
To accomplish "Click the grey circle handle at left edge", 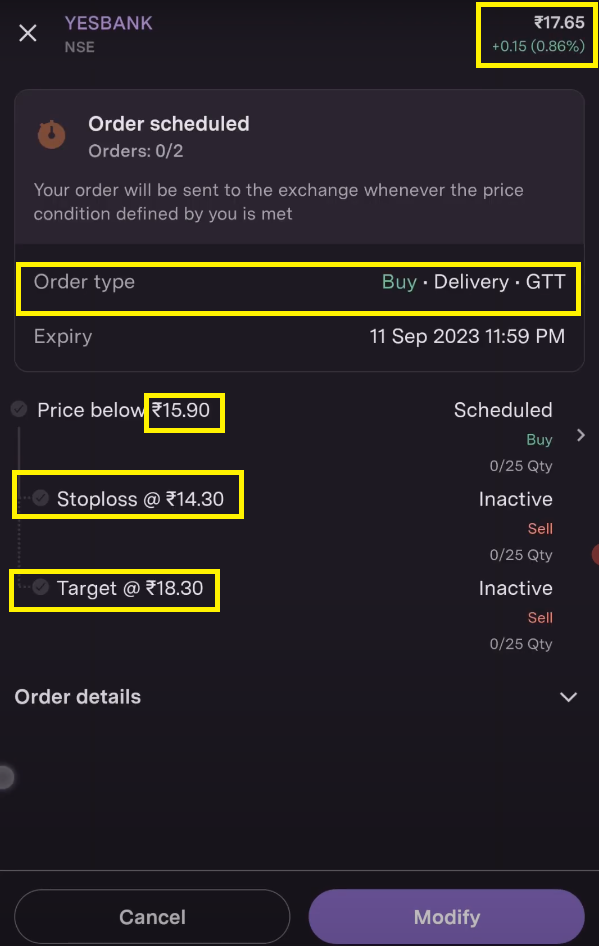I will 7,777.
